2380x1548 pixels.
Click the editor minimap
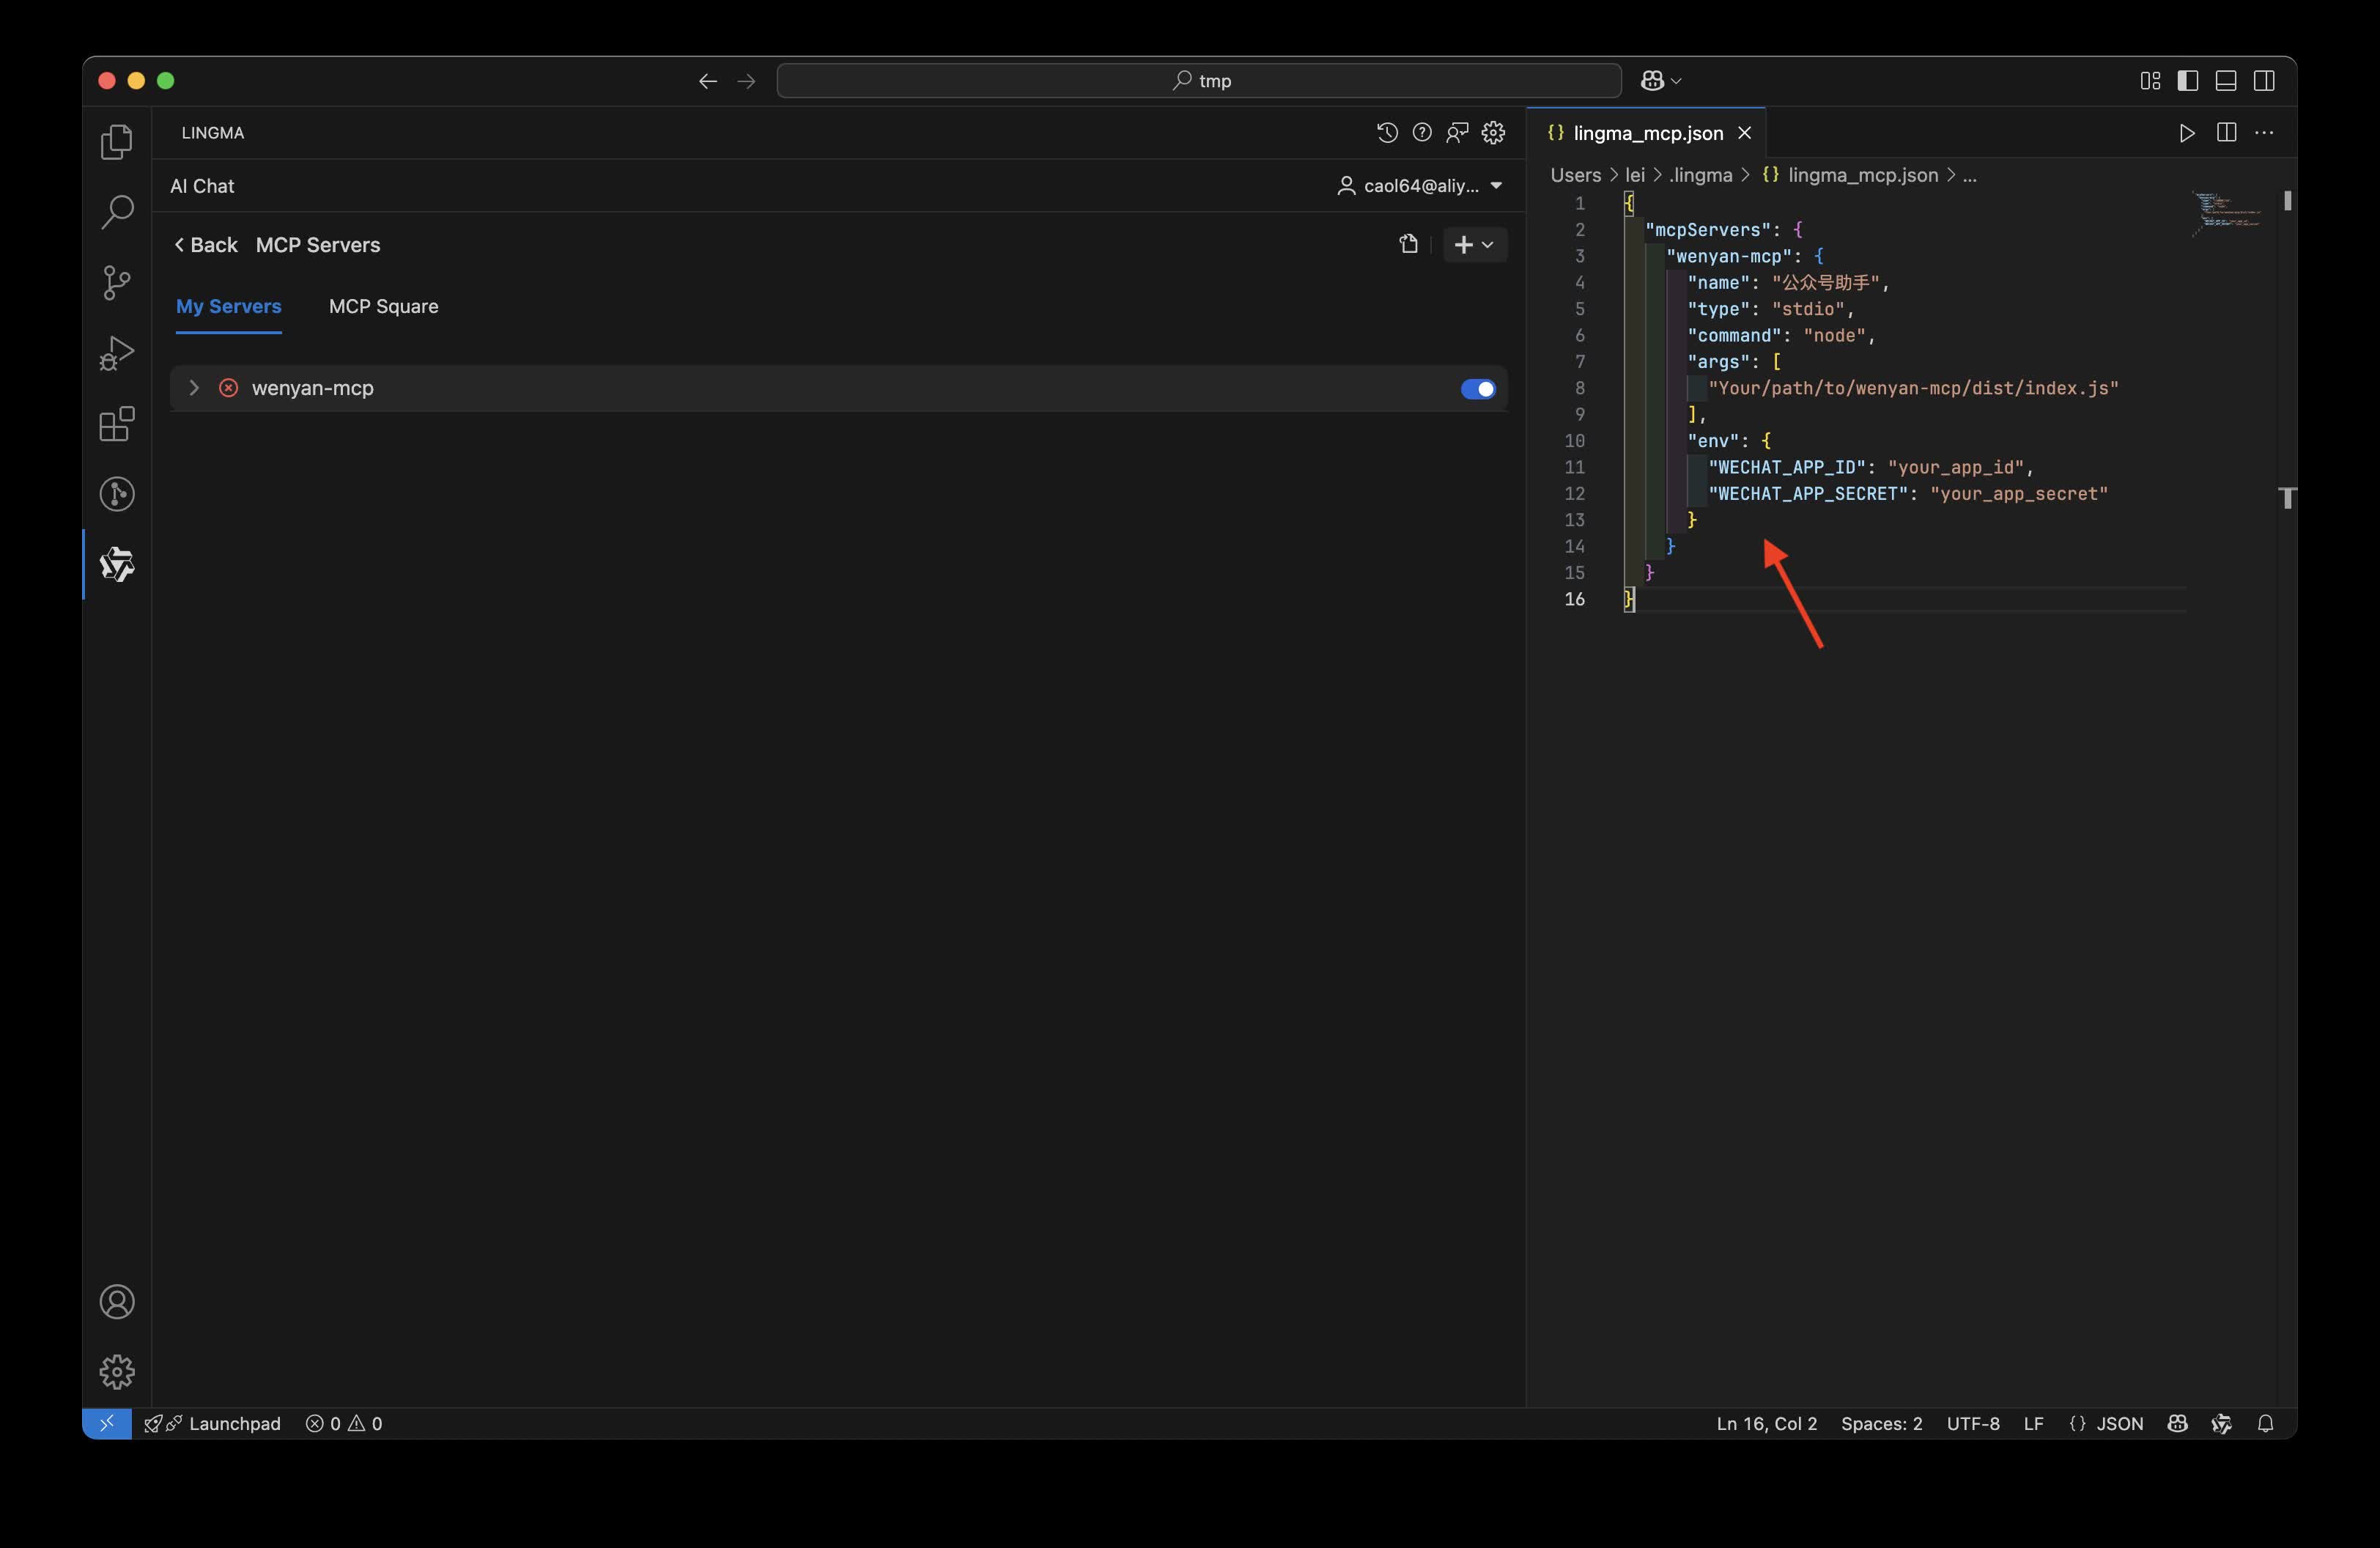pos(2228,213)
